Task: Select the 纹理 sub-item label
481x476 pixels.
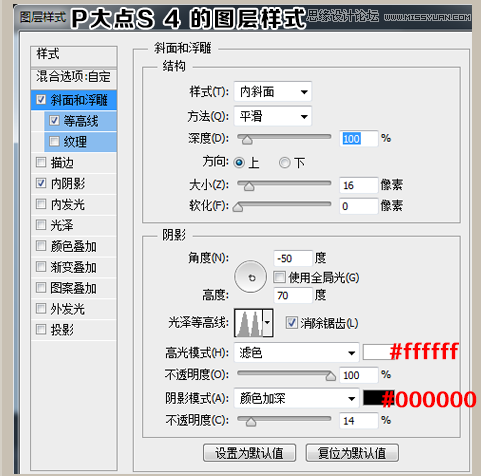Action: (x=75, y=142)
